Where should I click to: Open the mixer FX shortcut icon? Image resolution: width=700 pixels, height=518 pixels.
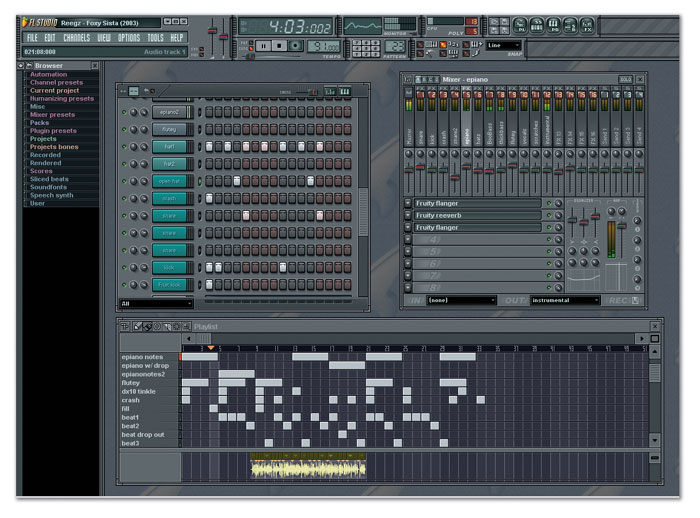tap(587, 25)
